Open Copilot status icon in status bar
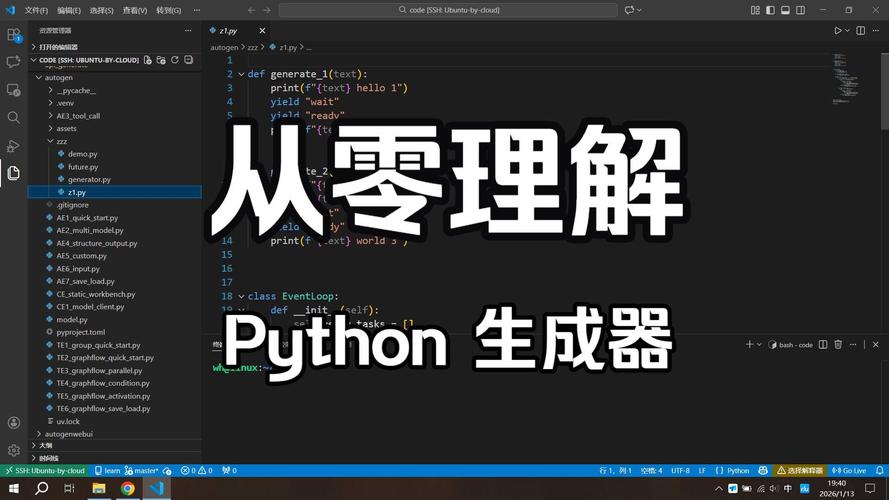Viewport: 889px width, 500px height. click(763, 471)
